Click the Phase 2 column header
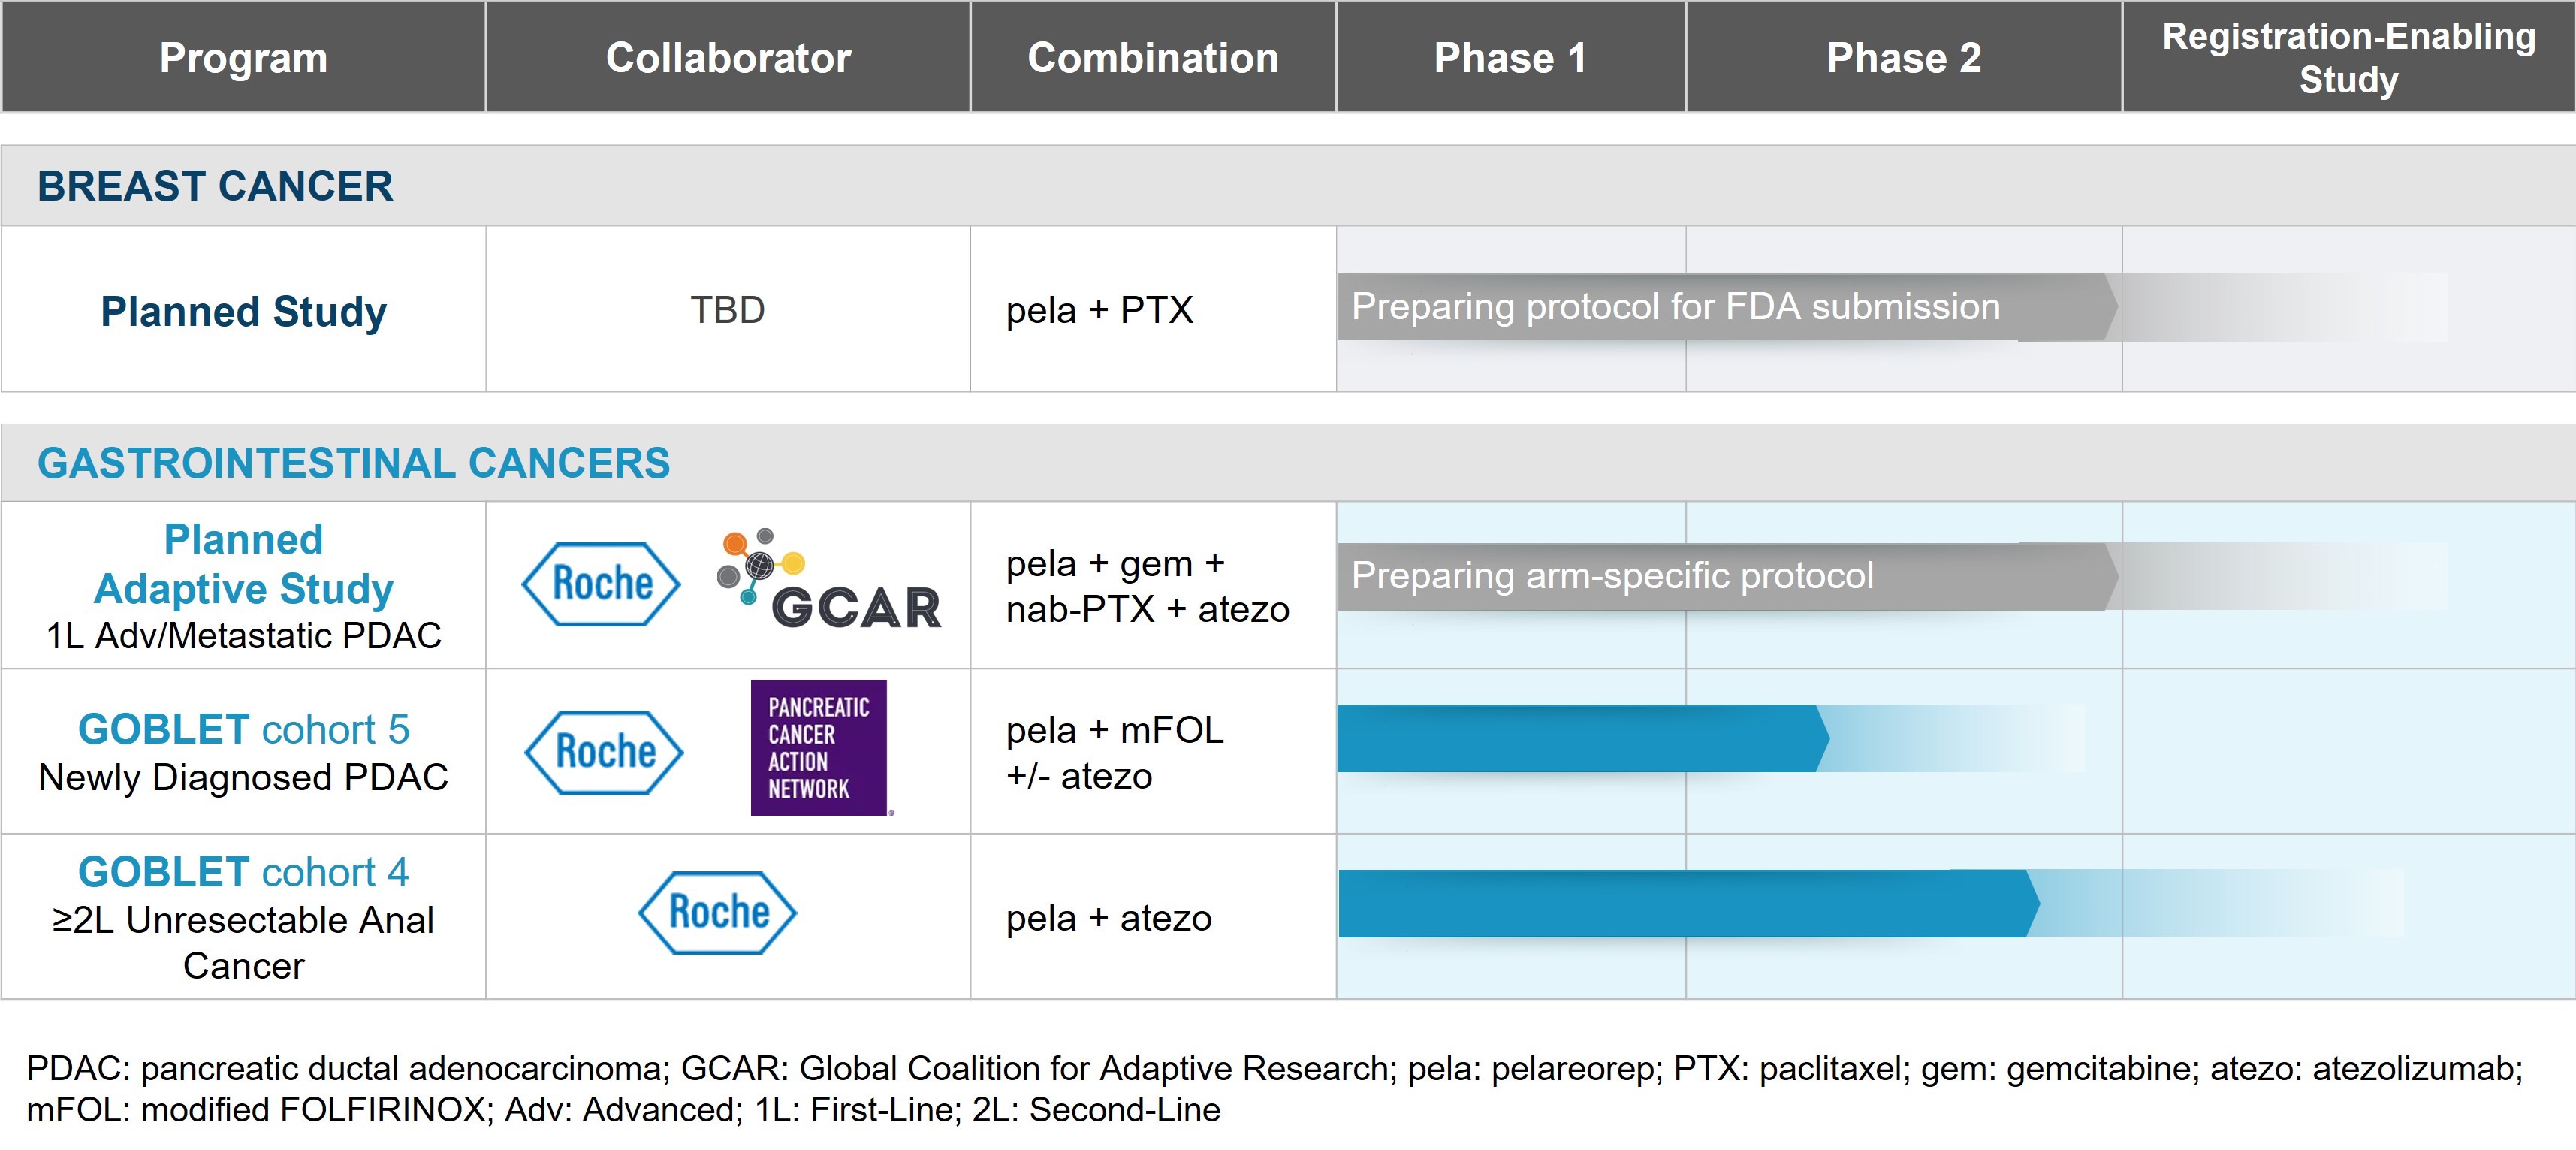The image size is (2576, 1150). tap(1904, 58)
